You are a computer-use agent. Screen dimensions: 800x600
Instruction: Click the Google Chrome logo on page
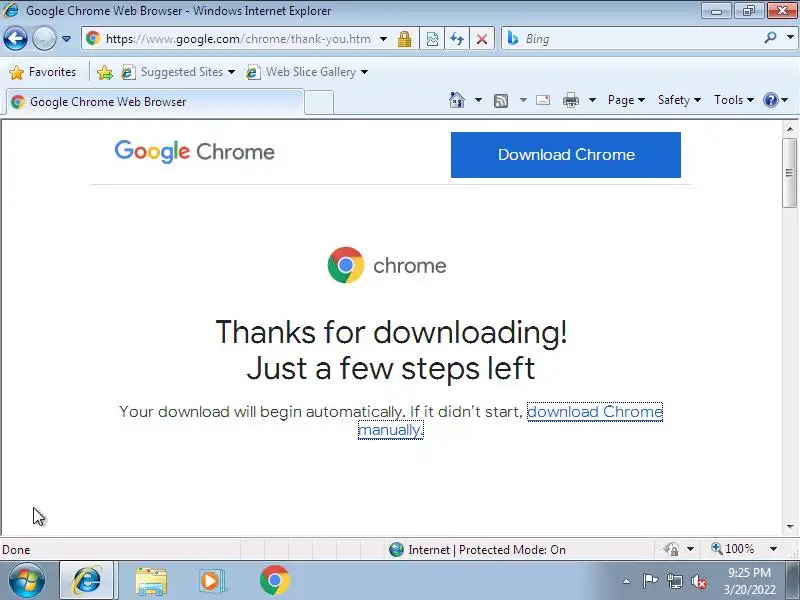[194, 152]
